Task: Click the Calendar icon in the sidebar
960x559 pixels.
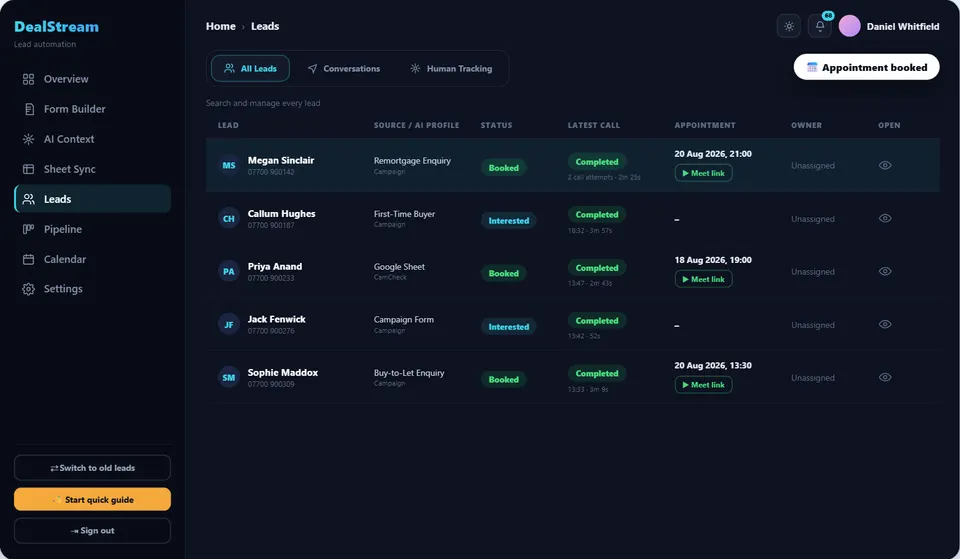Action: pyautogui.click(x=28, y=259)
